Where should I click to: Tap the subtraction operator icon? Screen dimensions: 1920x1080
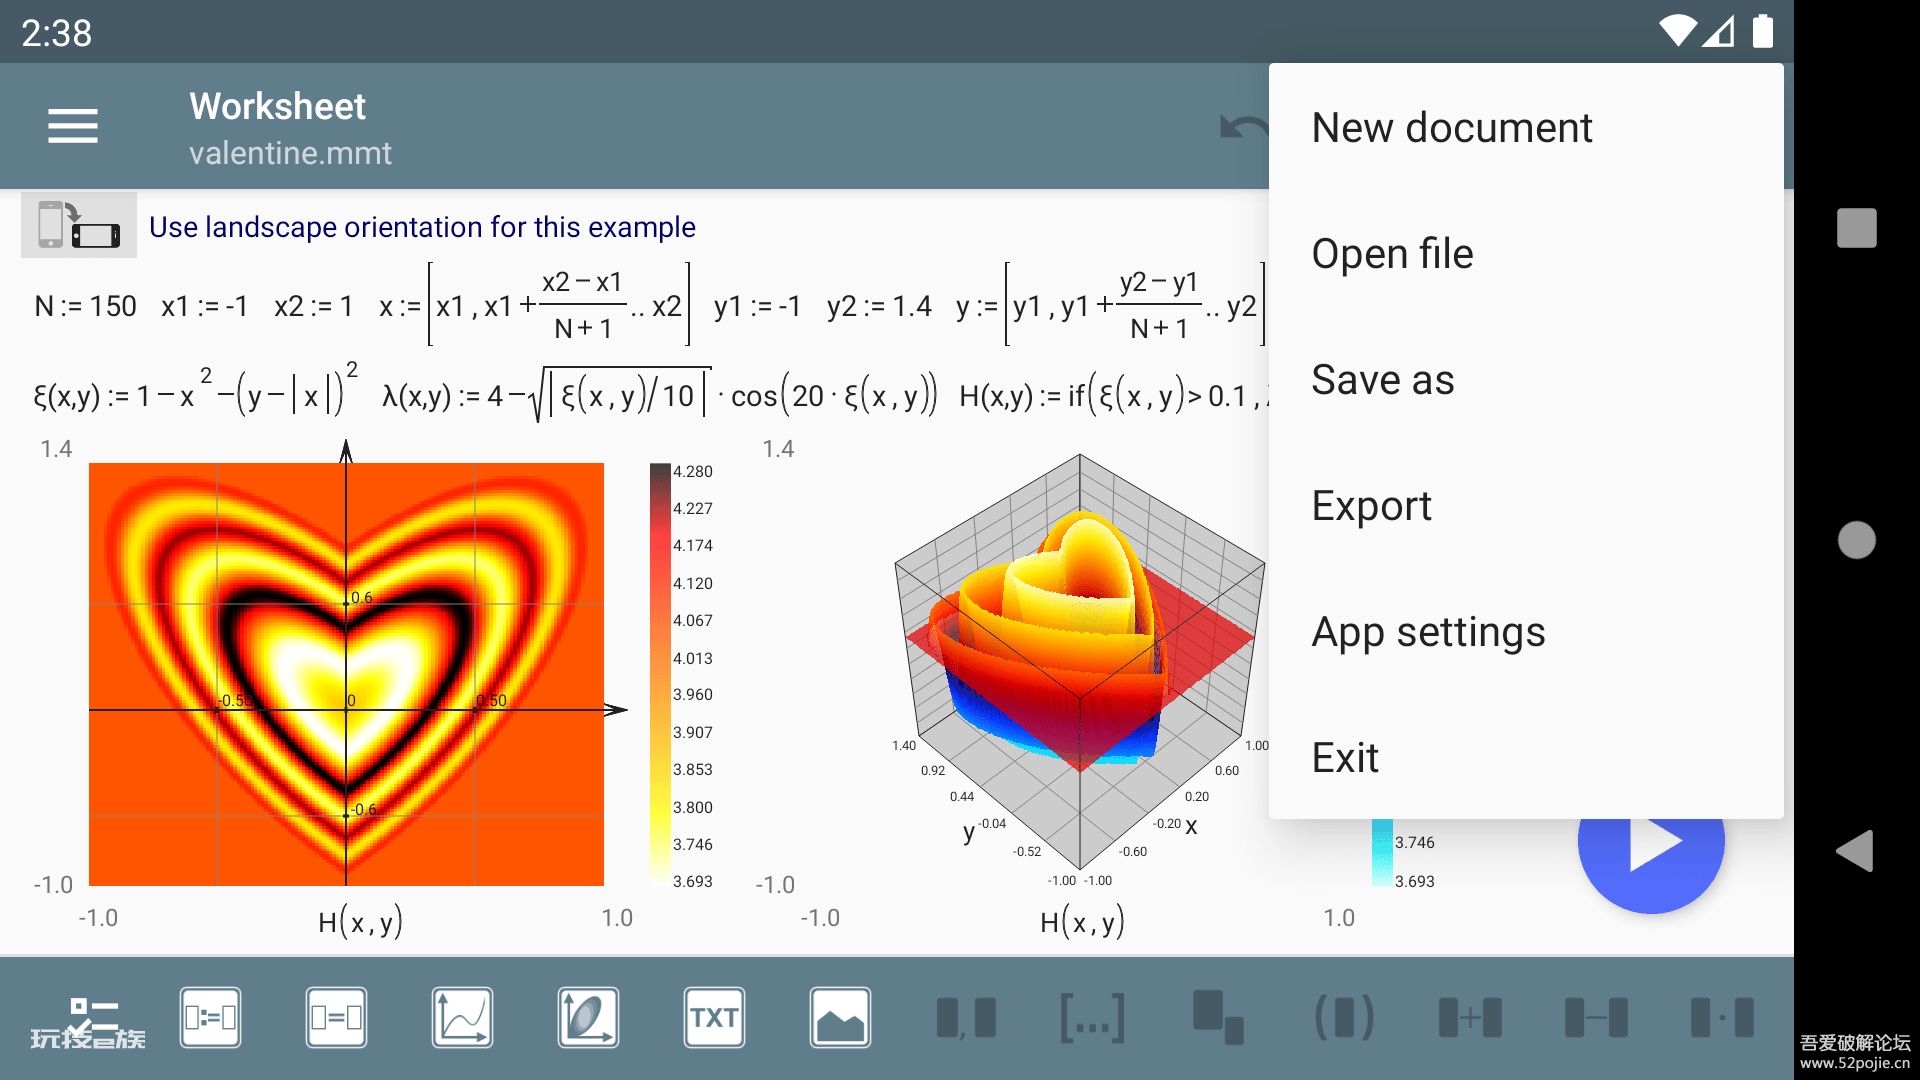click(x=1596, y=1018)
